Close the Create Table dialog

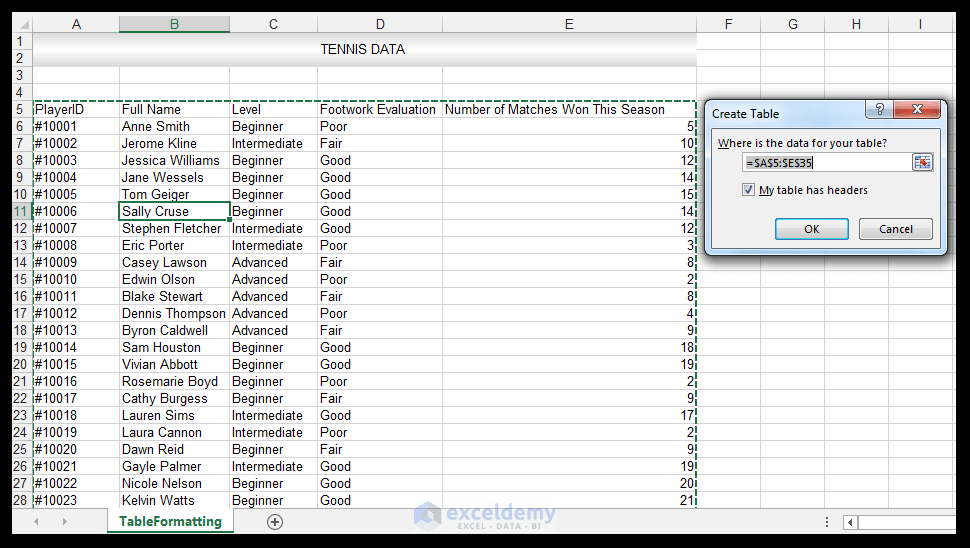click(917, 110)
